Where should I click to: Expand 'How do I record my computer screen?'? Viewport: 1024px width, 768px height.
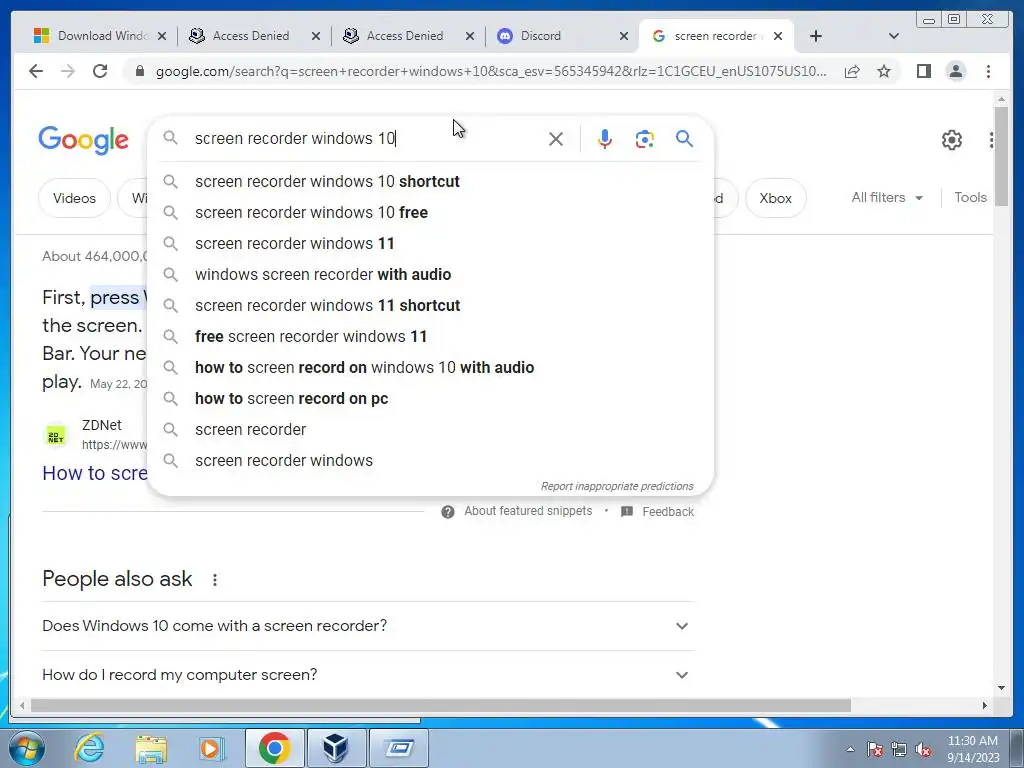point(368,675)
